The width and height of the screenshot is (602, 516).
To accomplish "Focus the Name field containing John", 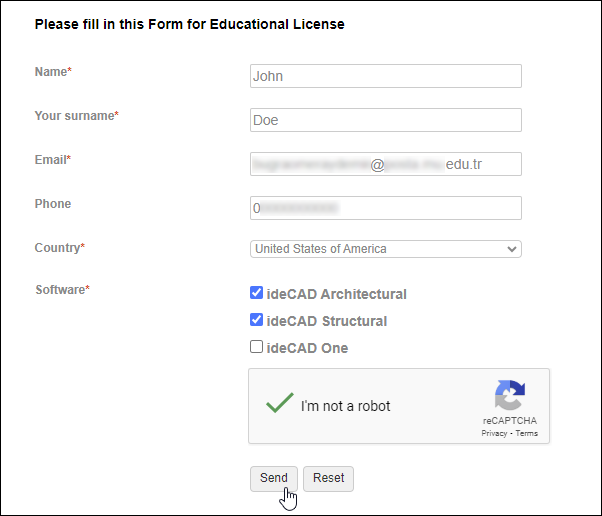I will [x=385, y=76].
